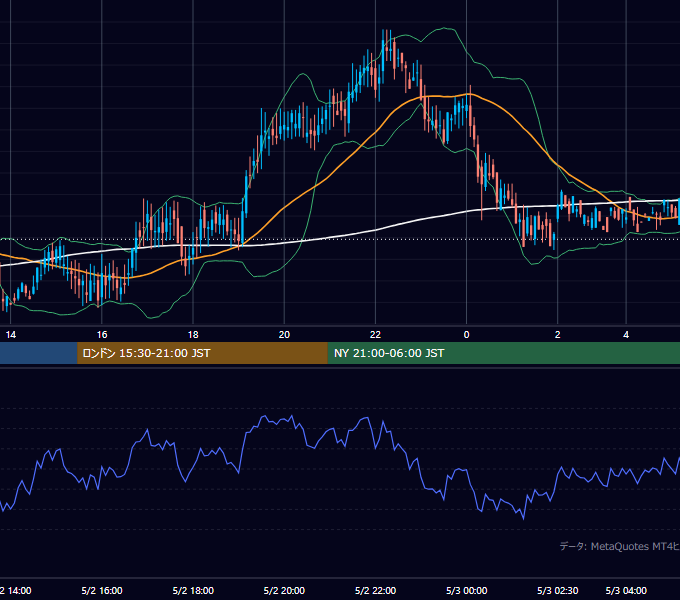Select the London 15:30-21:00 JST session bar

pyautogui.click(x=202, y=353)
